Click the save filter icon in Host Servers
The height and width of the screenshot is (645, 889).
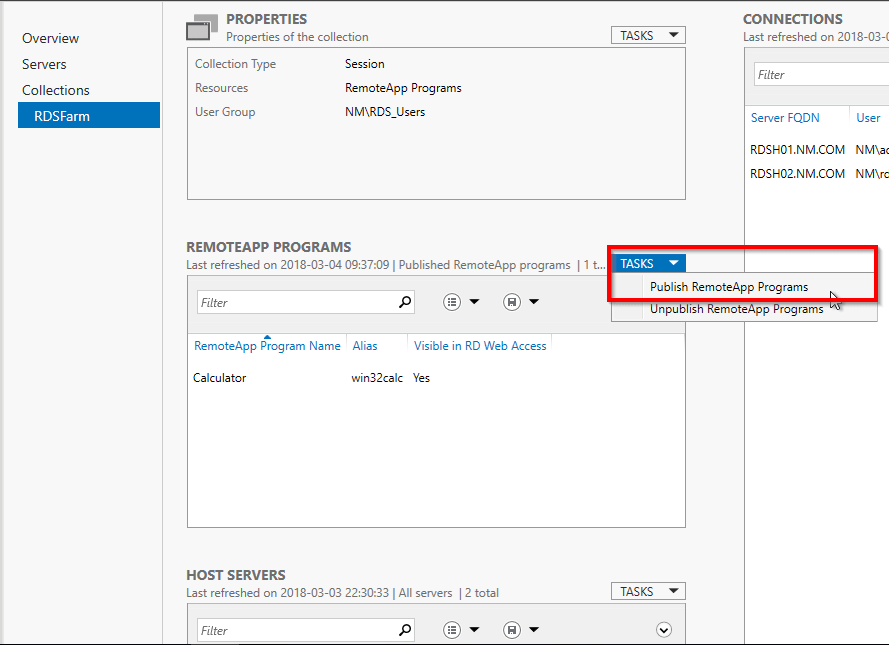510,629
